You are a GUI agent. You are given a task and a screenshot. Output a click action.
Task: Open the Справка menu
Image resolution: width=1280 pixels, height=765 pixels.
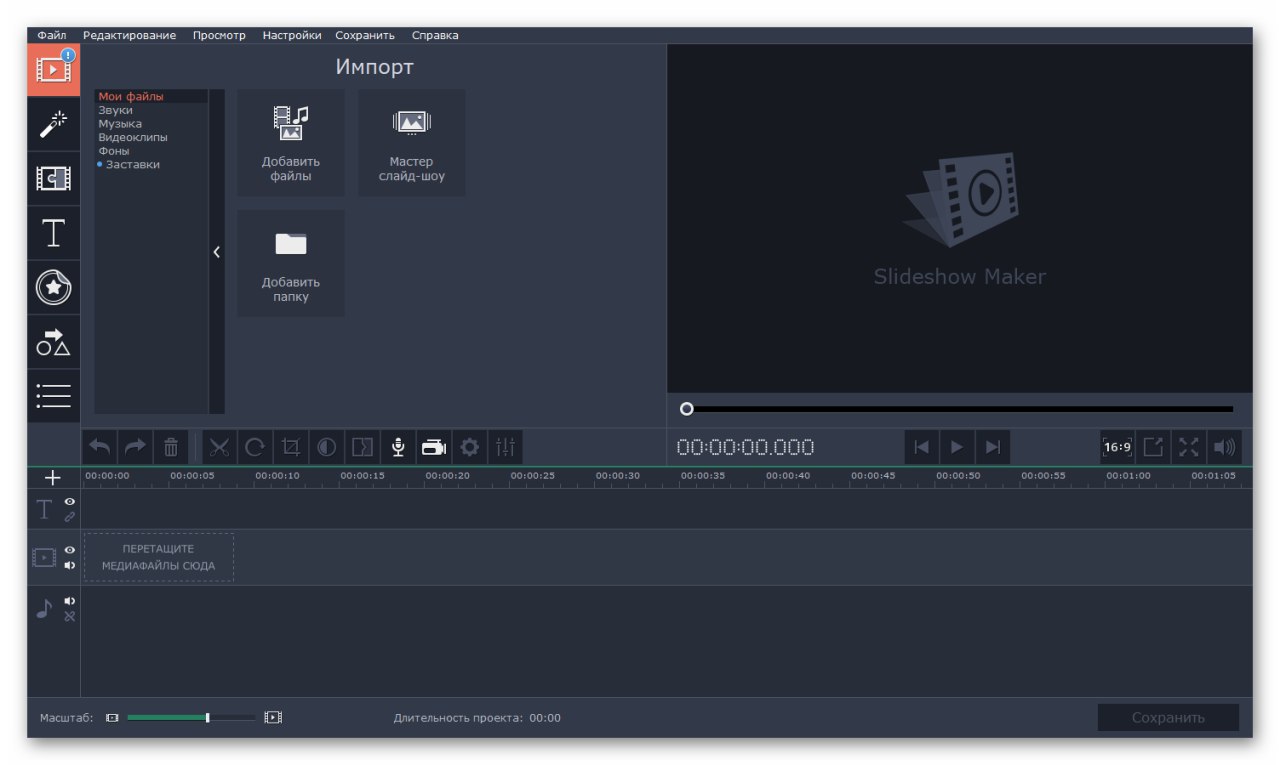pos(435,35)
